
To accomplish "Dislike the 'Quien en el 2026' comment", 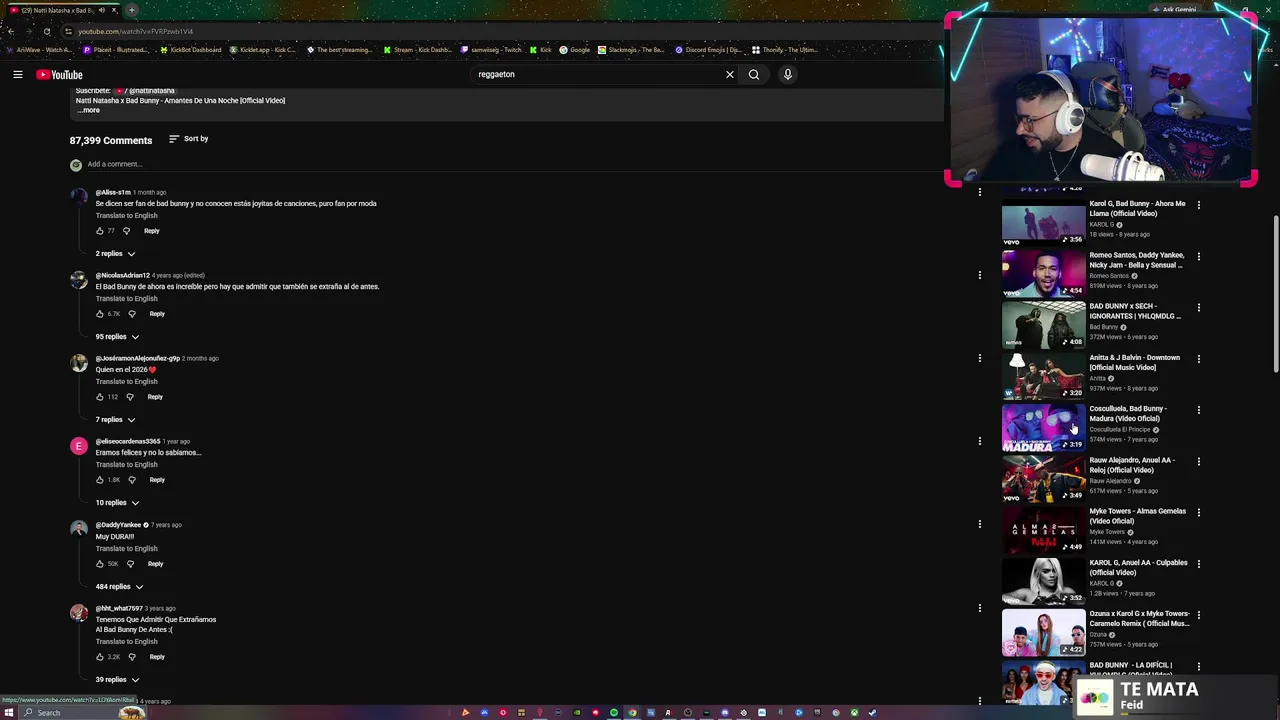I will (x=130, y=397).
